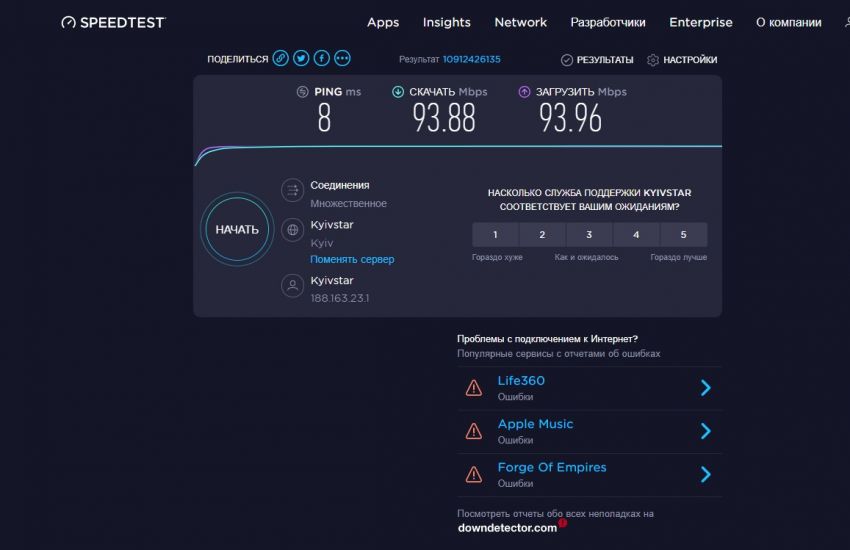Open Forge Of Empires outage chevron
The width and height of the screenshot is (850, 550).
(x=705, y=474)
